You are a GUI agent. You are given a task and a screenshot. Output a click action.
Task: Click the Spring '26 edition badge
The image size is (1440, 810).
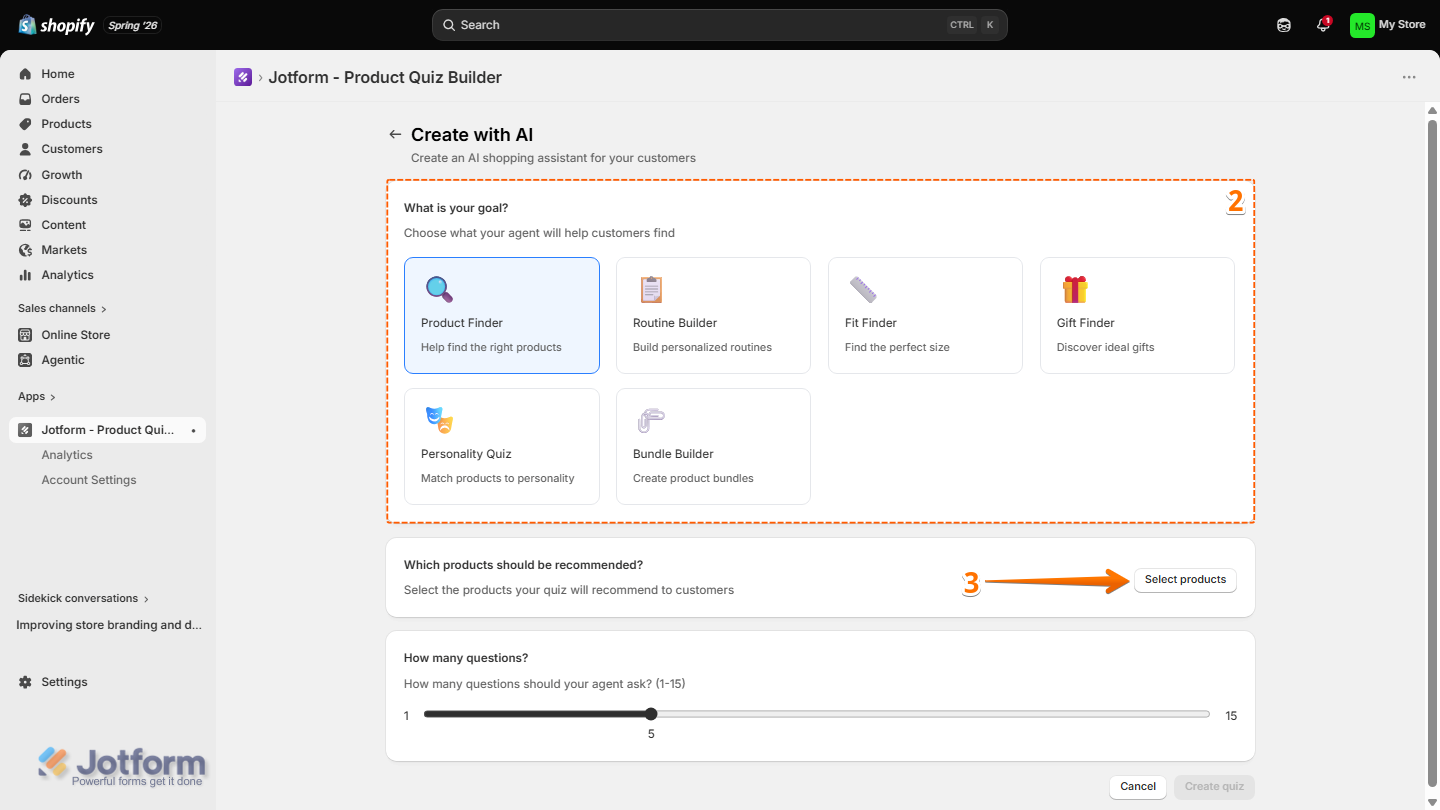point(133,25)
